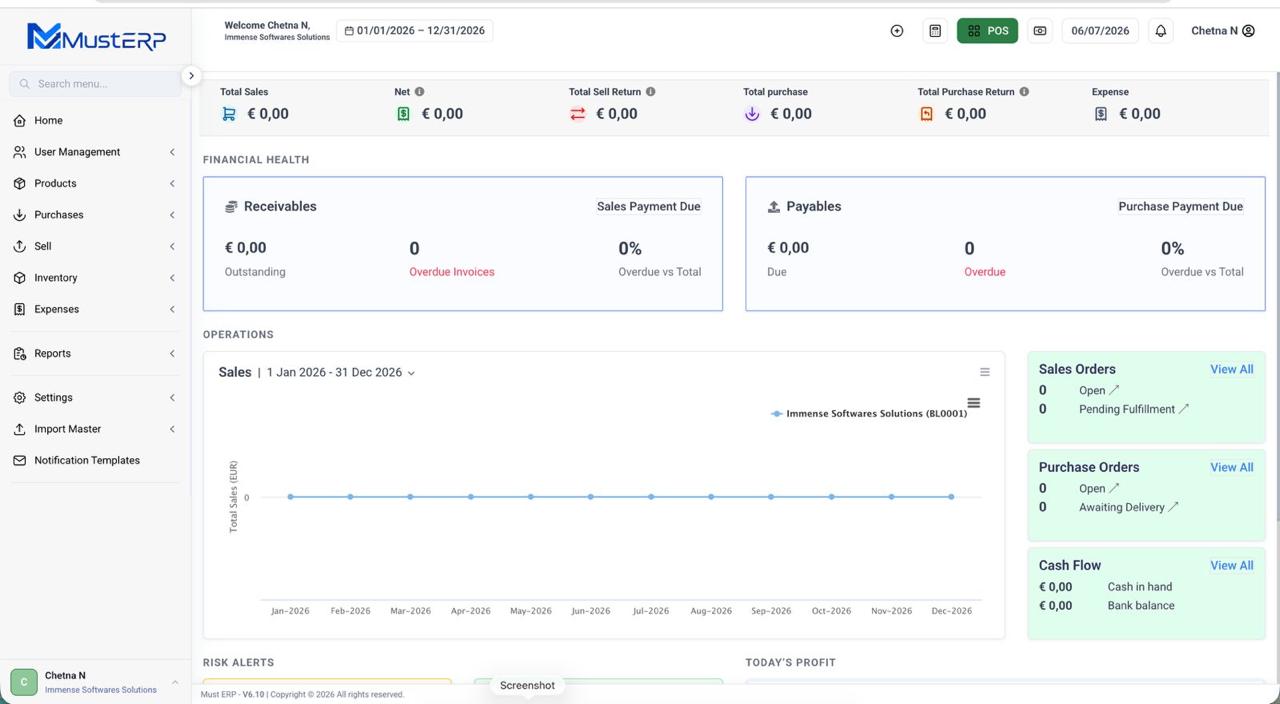The width and height of the screenshot is (1280, 704).
Task: Click the grey lines icon above chart
Action: coord(984,372)
